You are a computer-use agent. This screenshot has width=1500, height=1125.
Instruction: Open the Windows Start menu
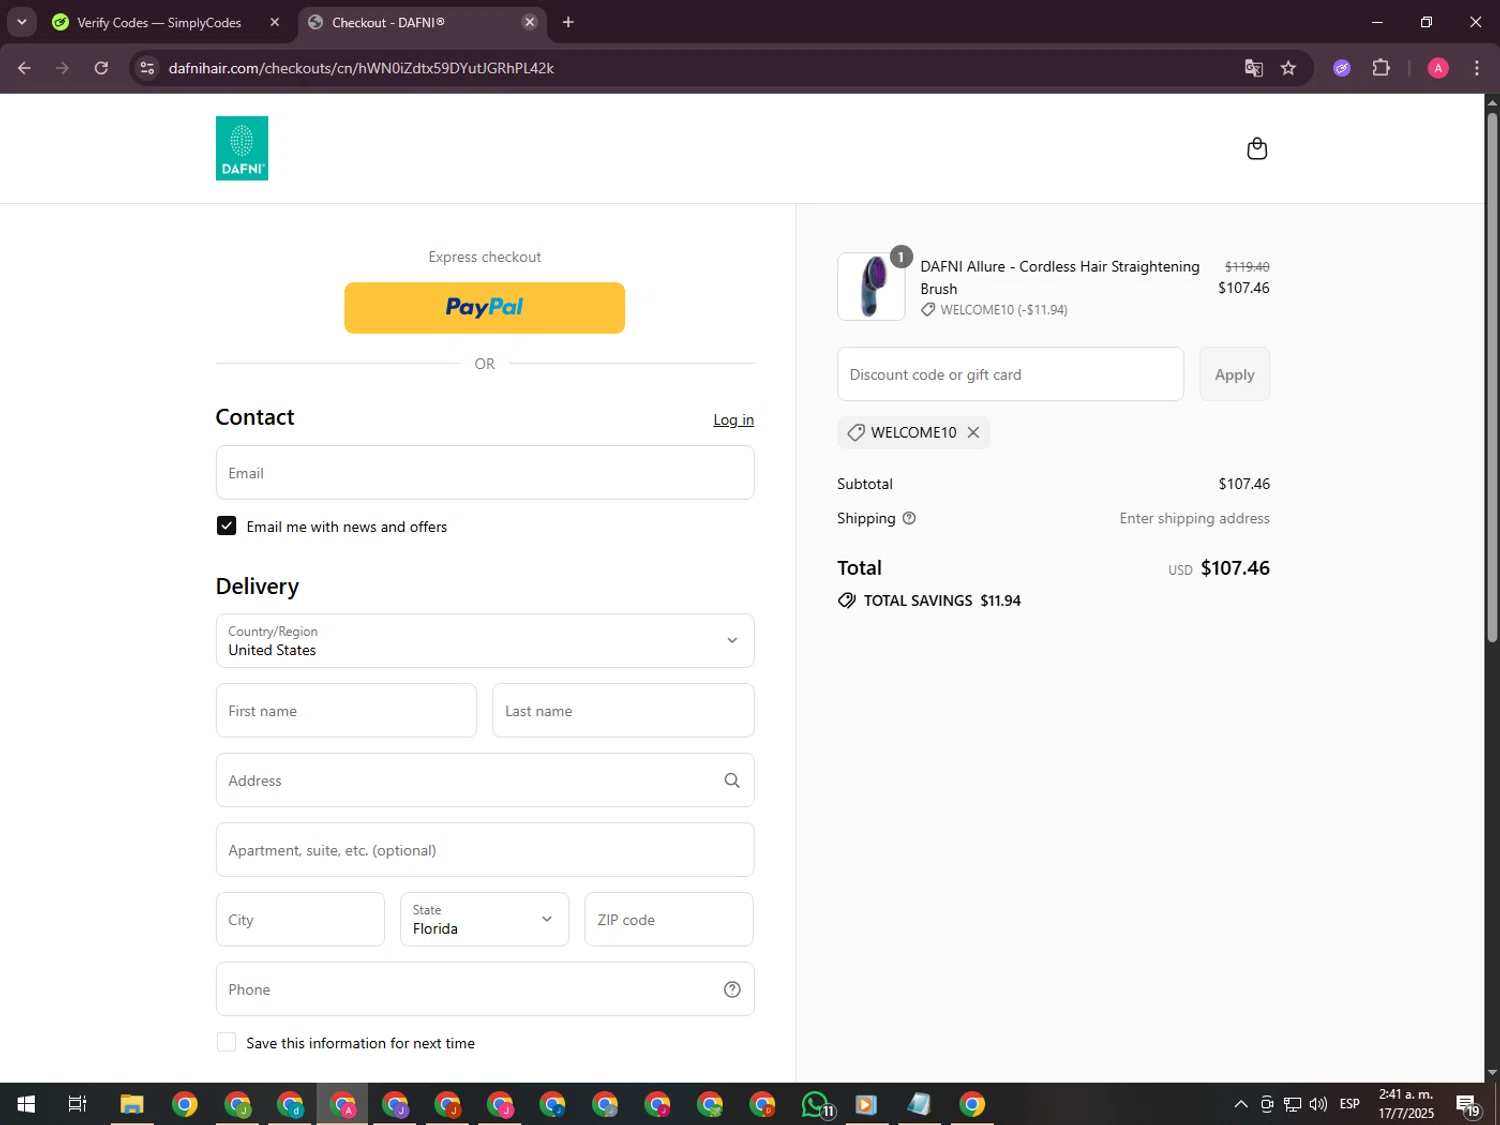point(26,1104)
